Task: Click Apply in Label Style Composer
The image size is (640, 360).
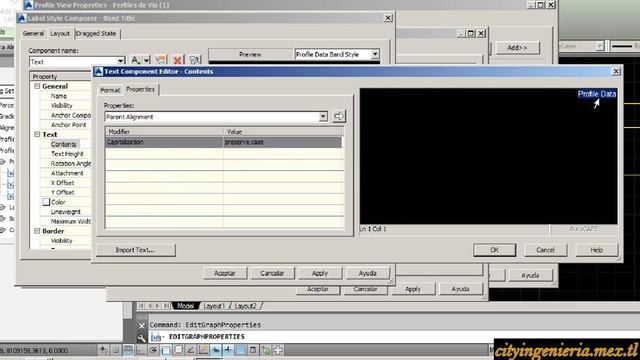Action: pos(320,273)
